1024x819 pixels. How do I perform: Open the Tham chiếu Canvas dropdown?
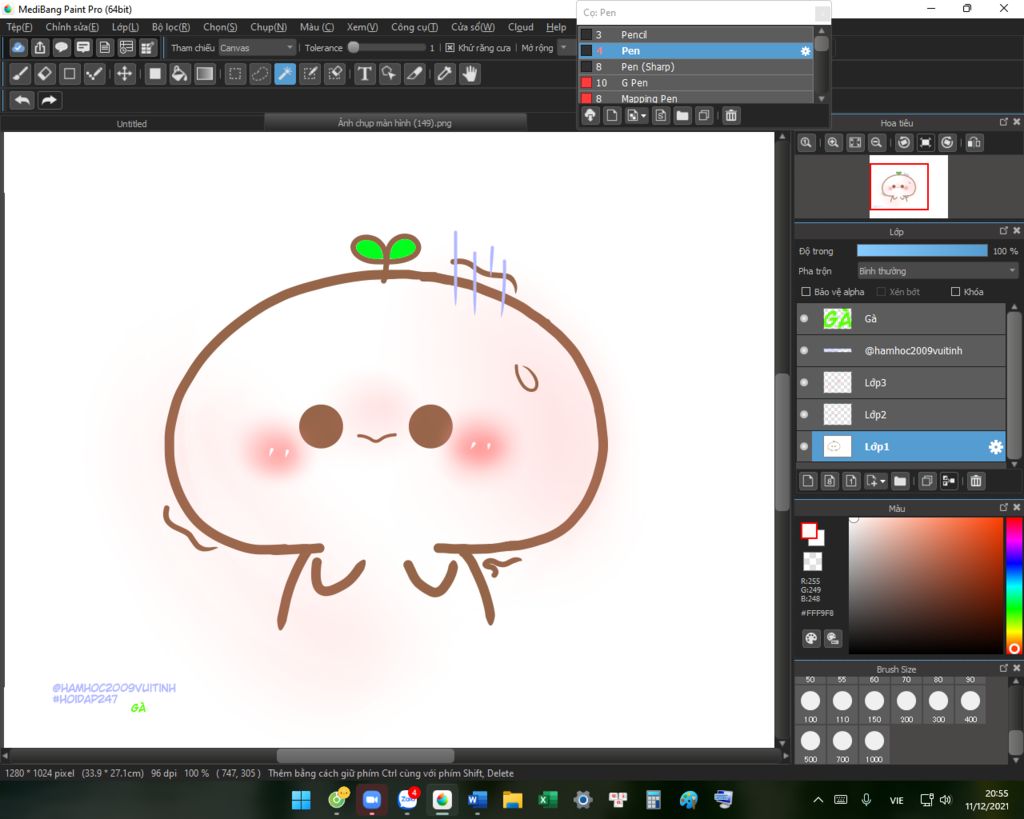(x=257, y=48)
